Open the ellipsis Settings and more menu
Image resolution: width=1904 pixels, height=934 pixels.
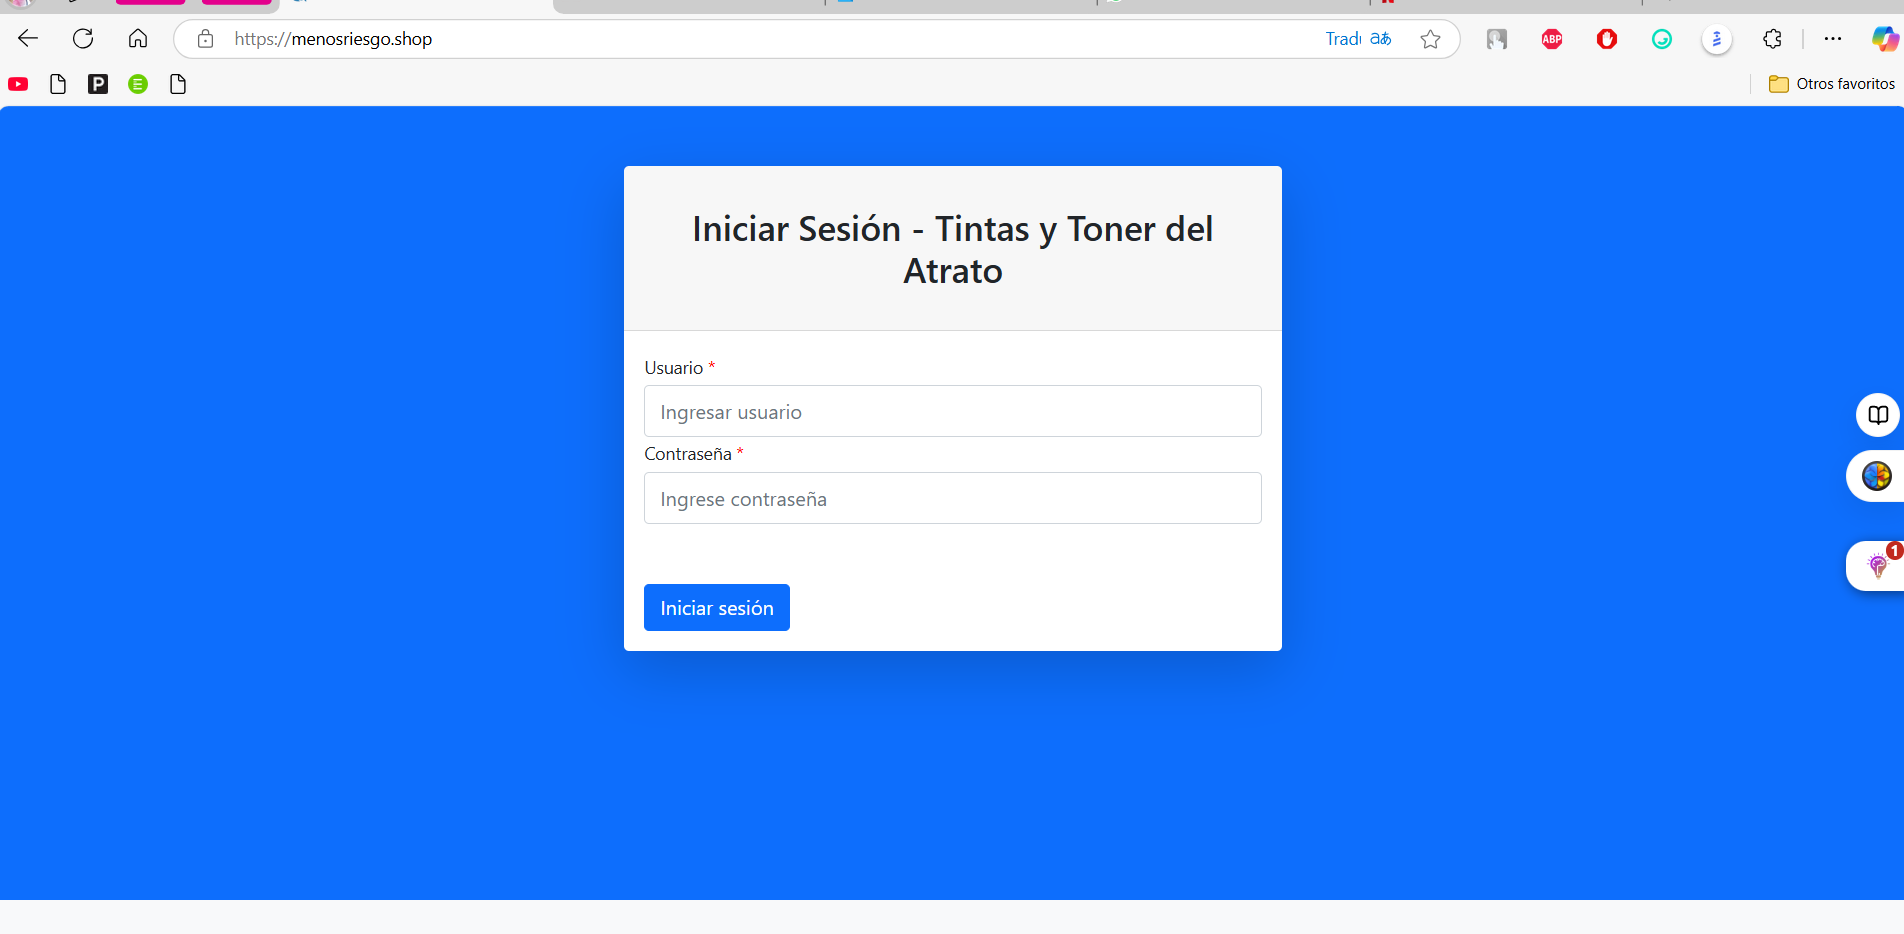[1833, 39]
